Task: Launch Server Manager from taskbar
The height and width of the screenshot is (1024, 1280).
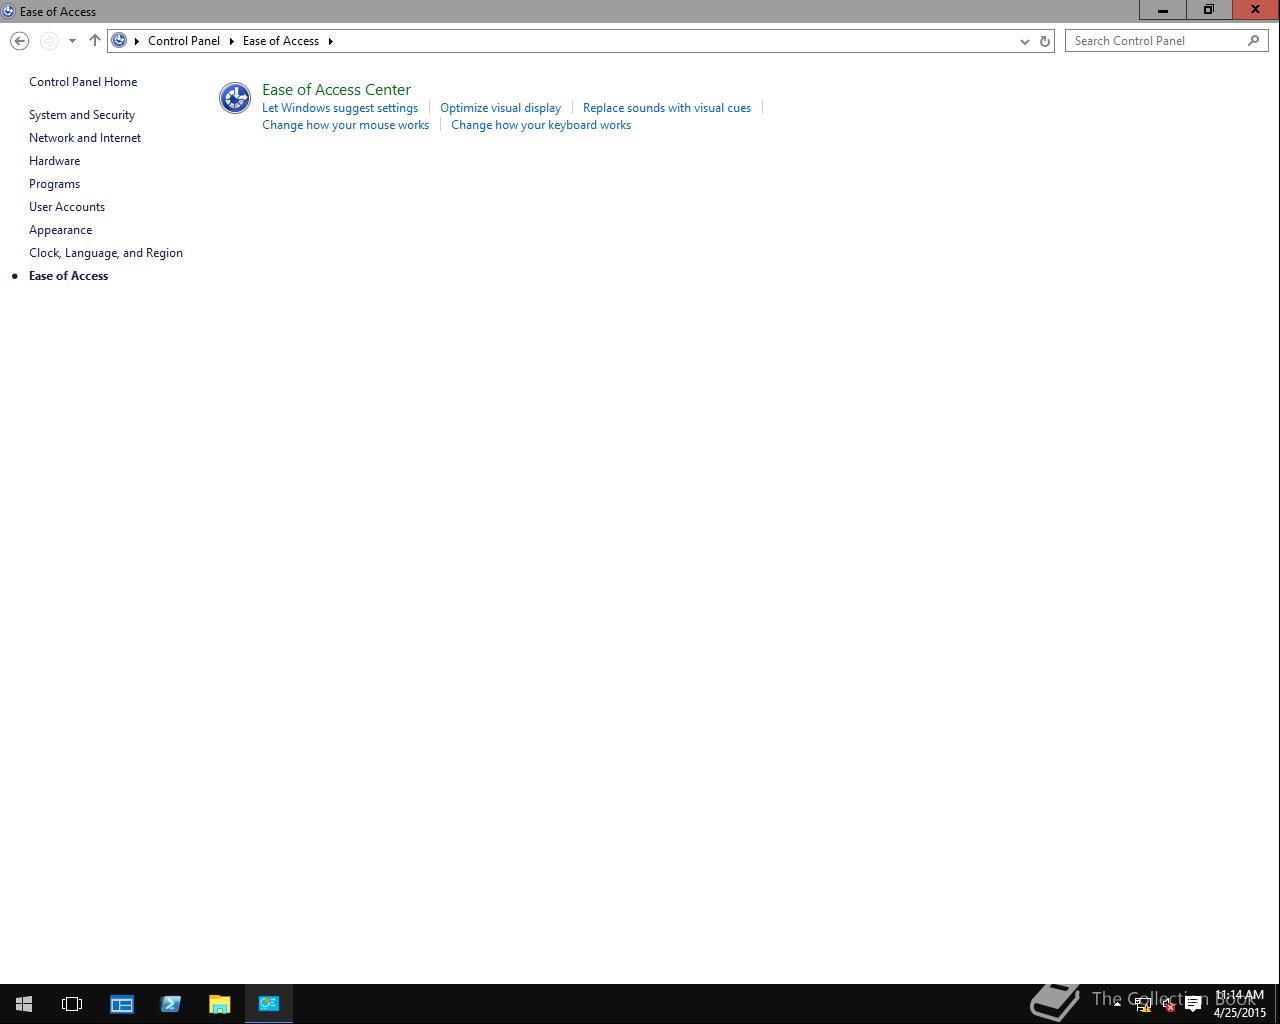Action: click(122, 1004)
